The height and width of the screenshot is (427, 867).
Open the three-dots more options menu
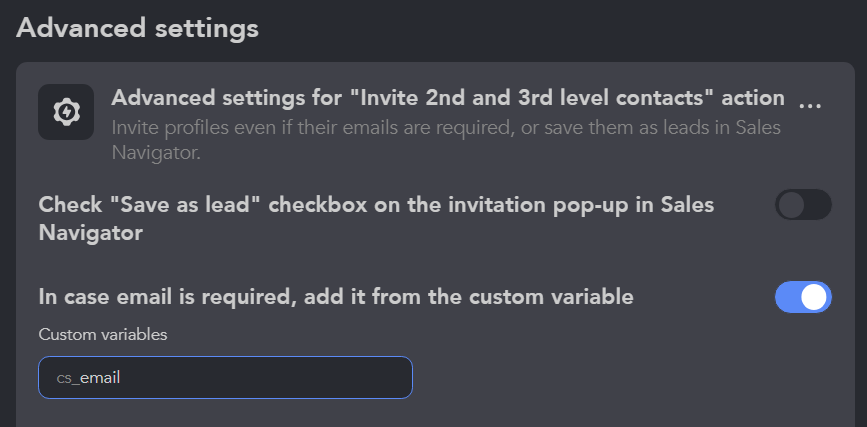coord(810,105)
